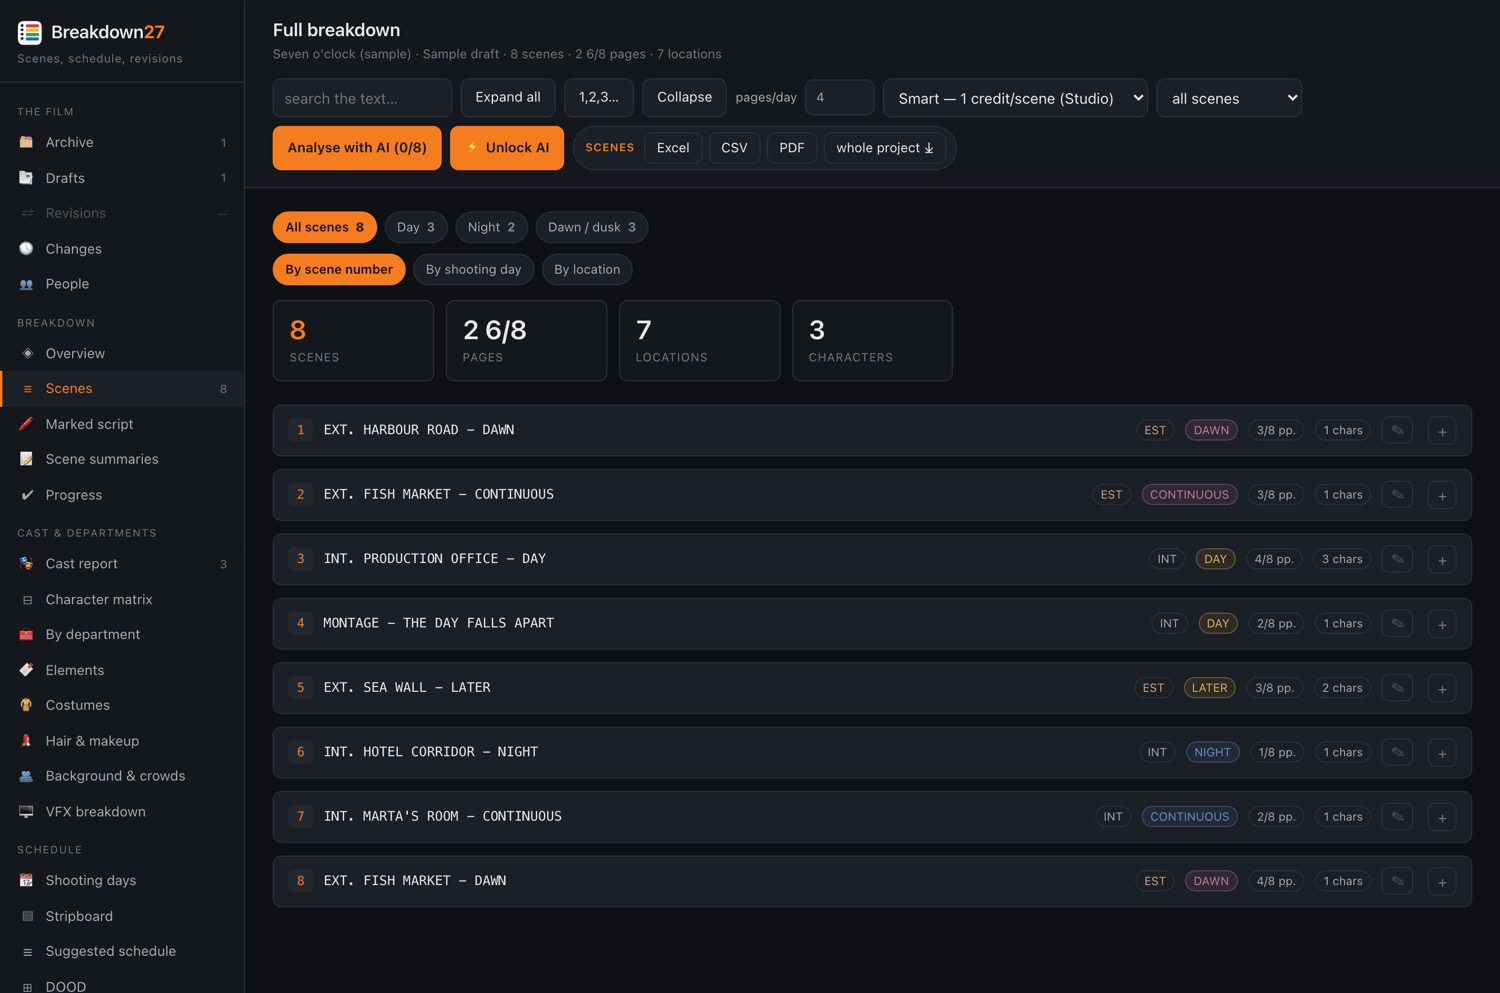Click the Scene summaries notepad icon
The image size is (1500, 993).
tap(27, 459)
